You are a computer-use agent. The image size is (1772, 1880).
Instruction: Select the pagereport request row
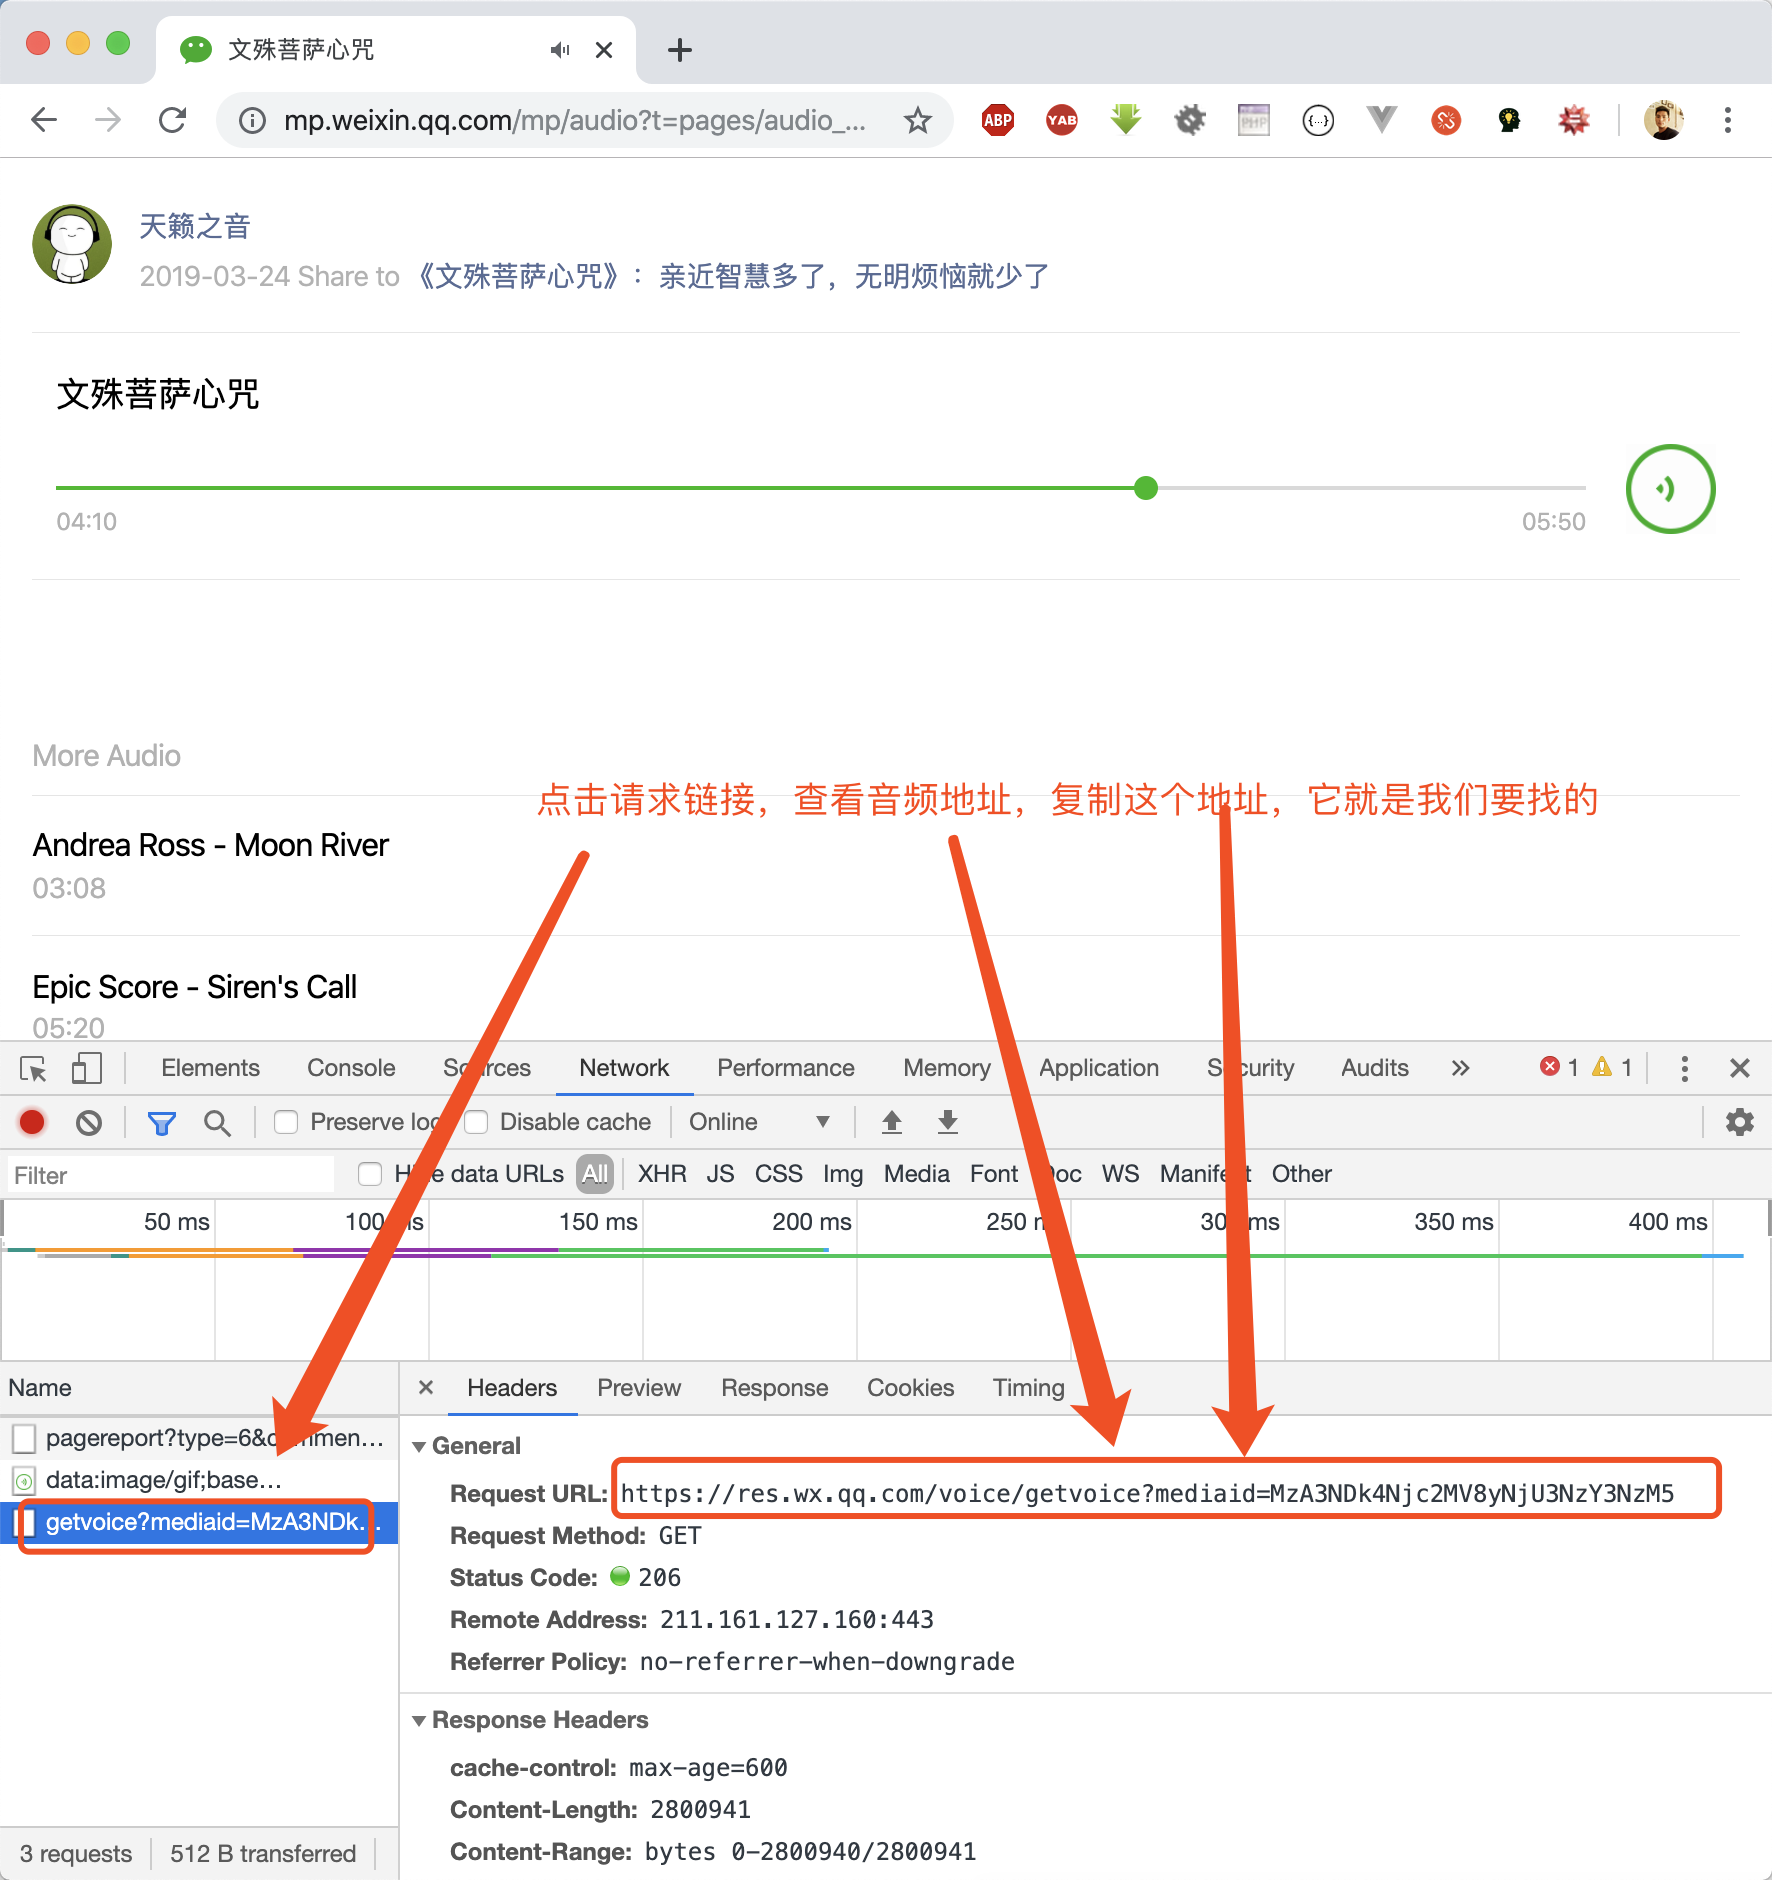[x=199, y=1438]
